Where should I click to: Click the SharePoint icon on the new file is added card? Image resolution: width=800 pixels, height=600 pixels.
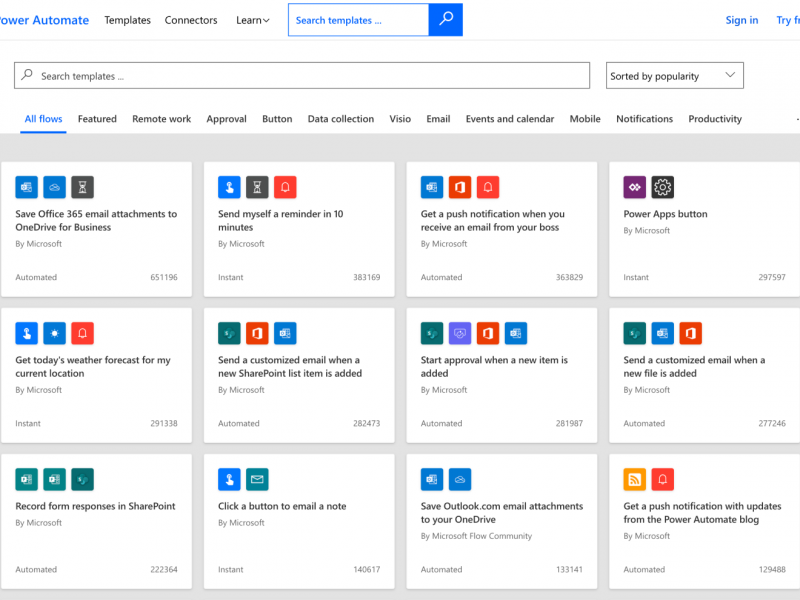(635, 333)
